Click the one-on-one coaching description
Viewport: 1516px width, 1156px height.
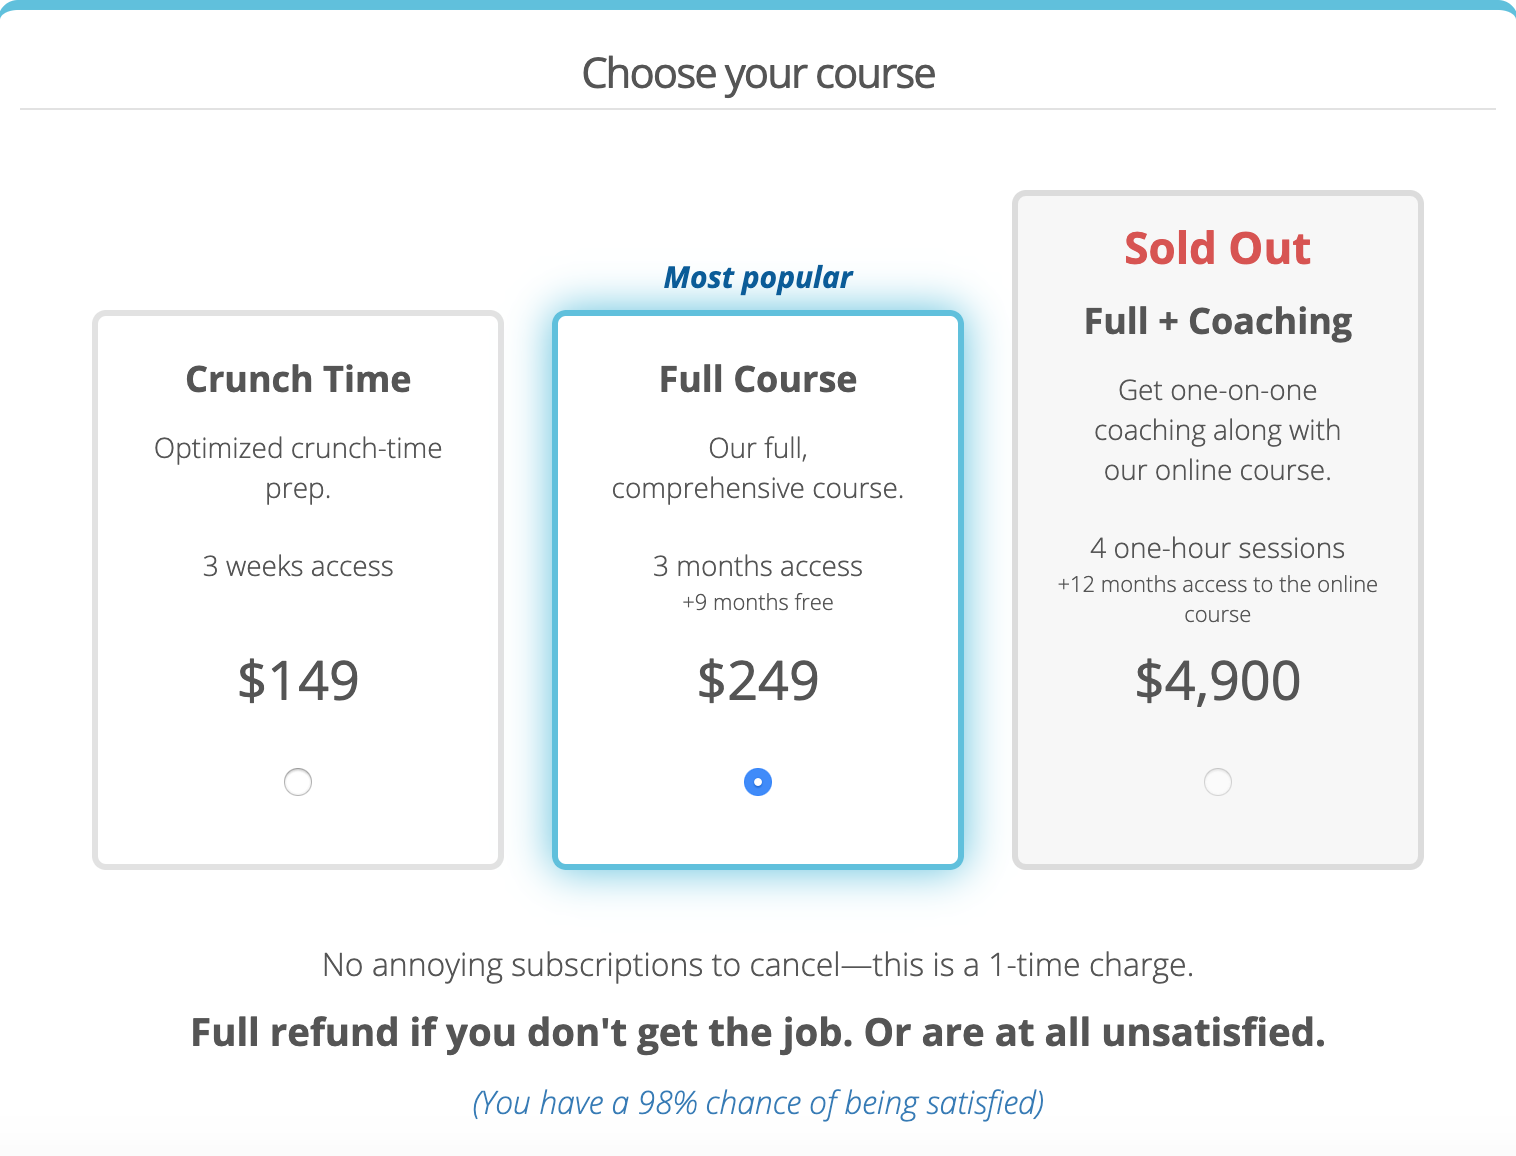click(1218, 430)
